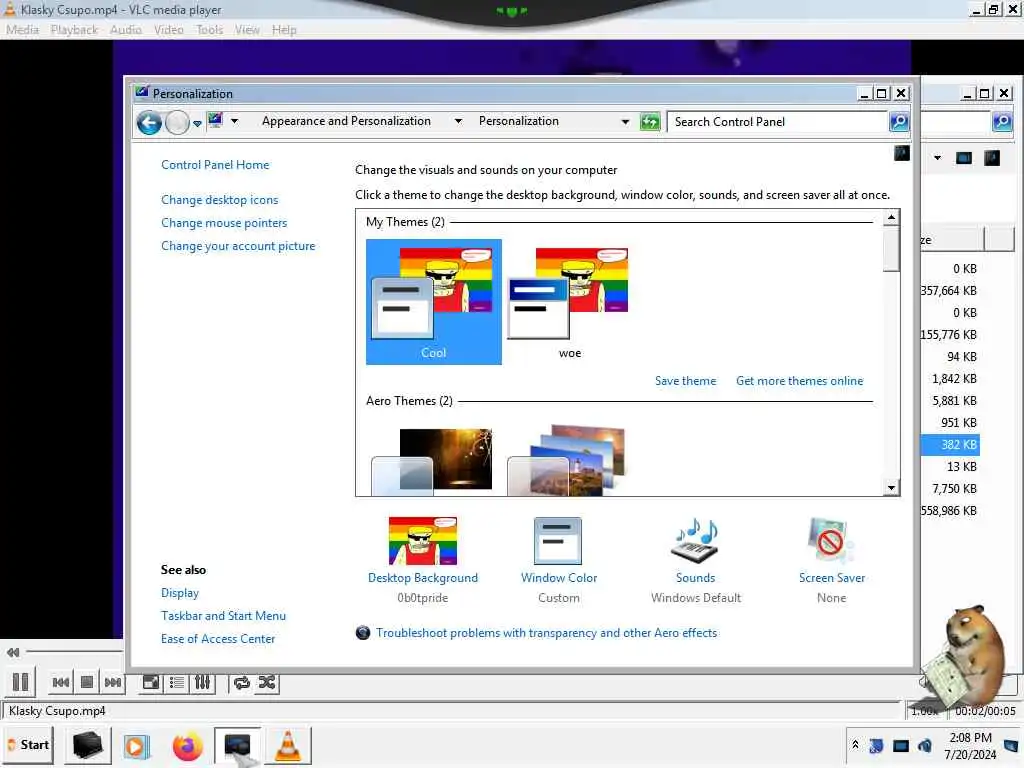Open the VLC Tools menu
Viewport: 1024px width, 768px height.
[x=209, y=29]
